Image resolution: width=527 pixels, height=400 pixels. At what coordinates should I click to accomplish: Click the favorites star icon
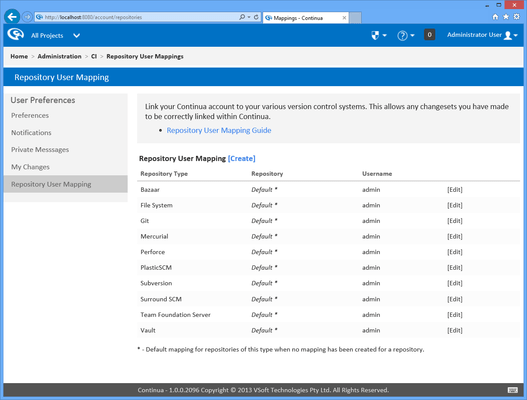click(x=506, y=17)
